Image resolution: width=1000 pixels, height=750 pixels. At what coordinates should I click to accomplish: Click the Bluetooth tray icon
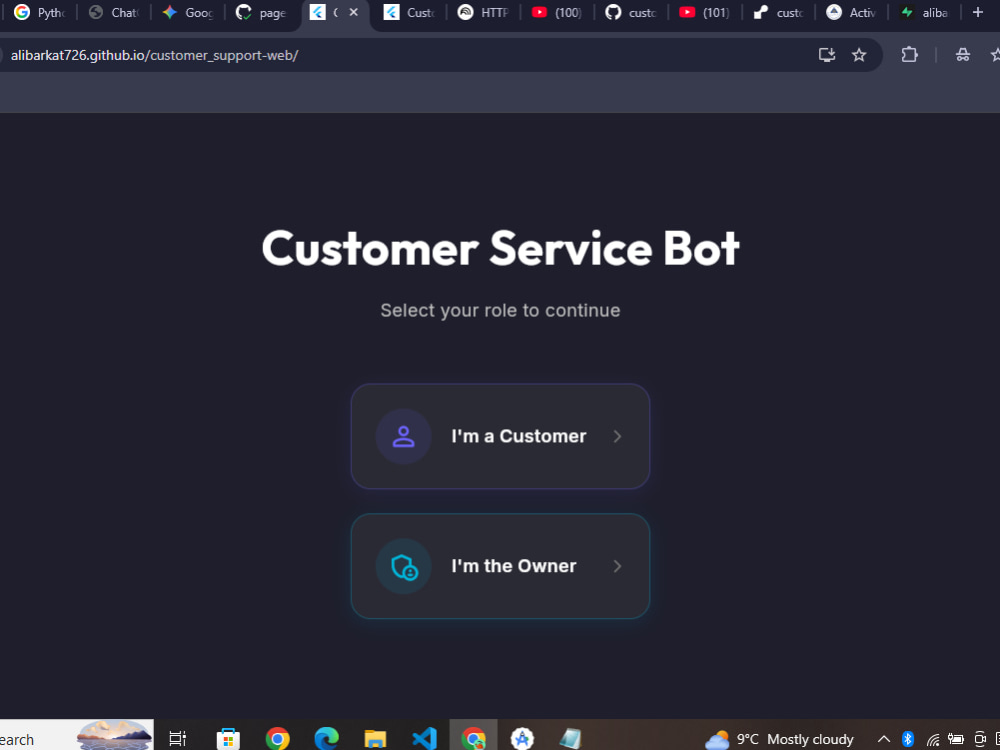point(908,739)
